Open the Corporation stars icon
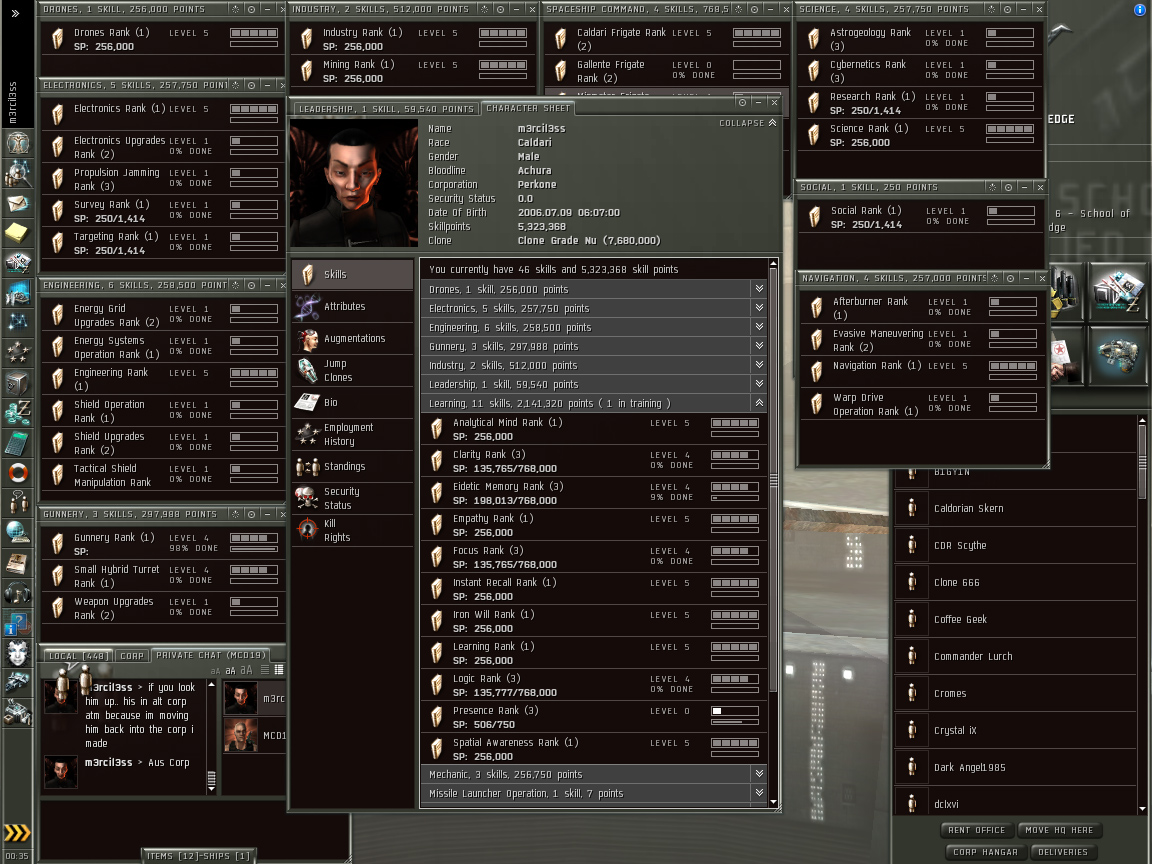Screen dimensions: 1152x864 click(18, 353)
